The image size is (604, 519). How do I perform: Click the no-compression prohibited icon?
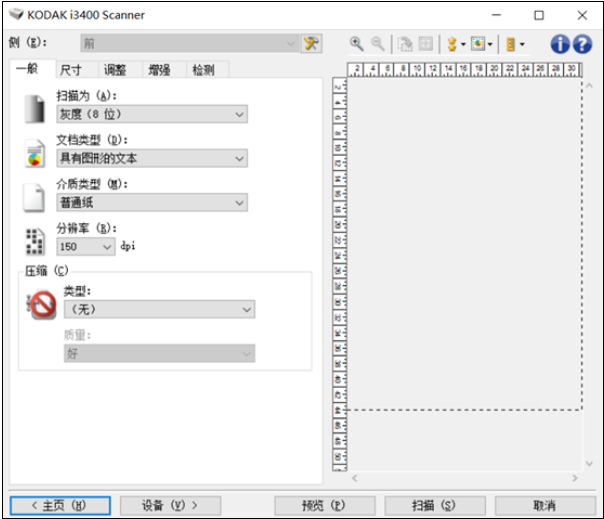tap(42, 304)
